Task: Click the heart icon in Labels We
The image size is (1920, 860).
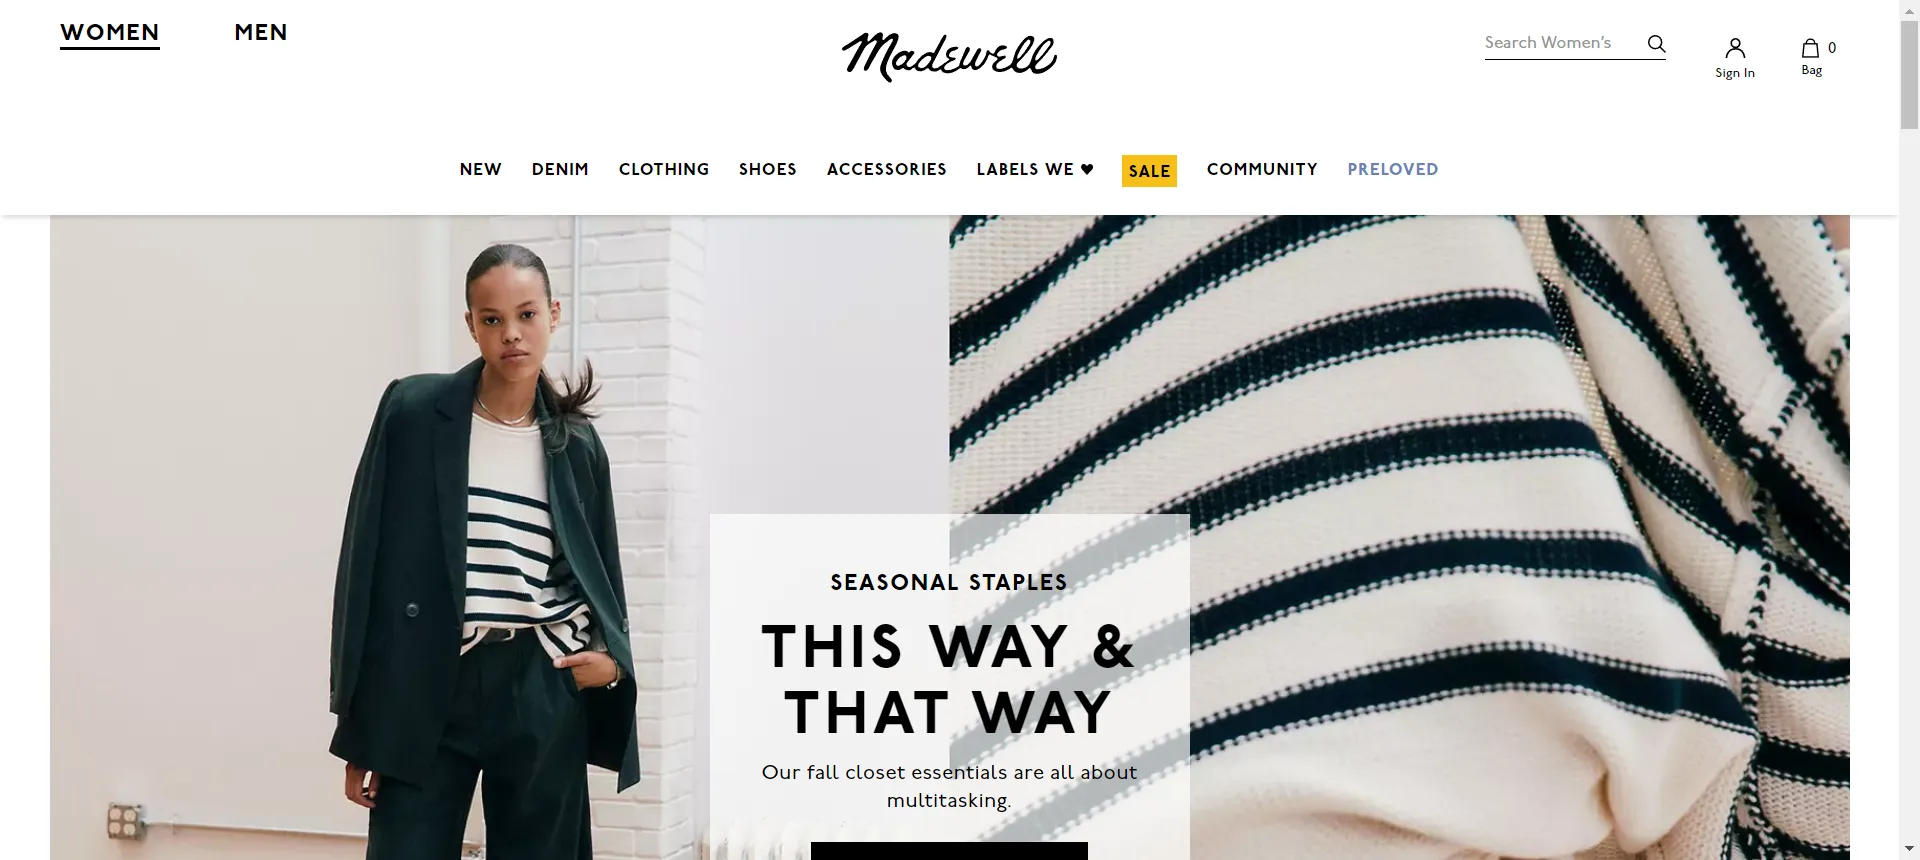Action: (1087, 169)
